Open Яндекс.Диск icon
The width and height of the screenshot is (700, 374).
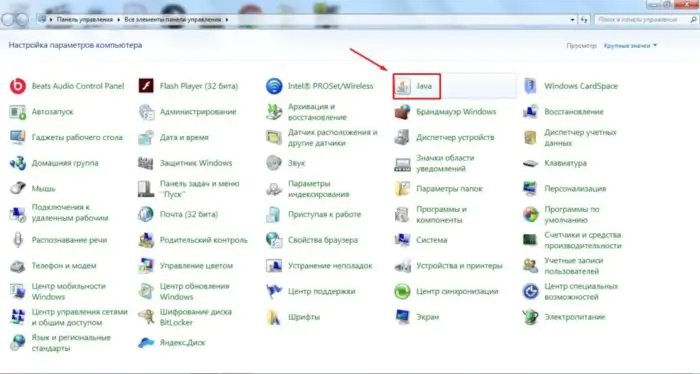(146, 343)
